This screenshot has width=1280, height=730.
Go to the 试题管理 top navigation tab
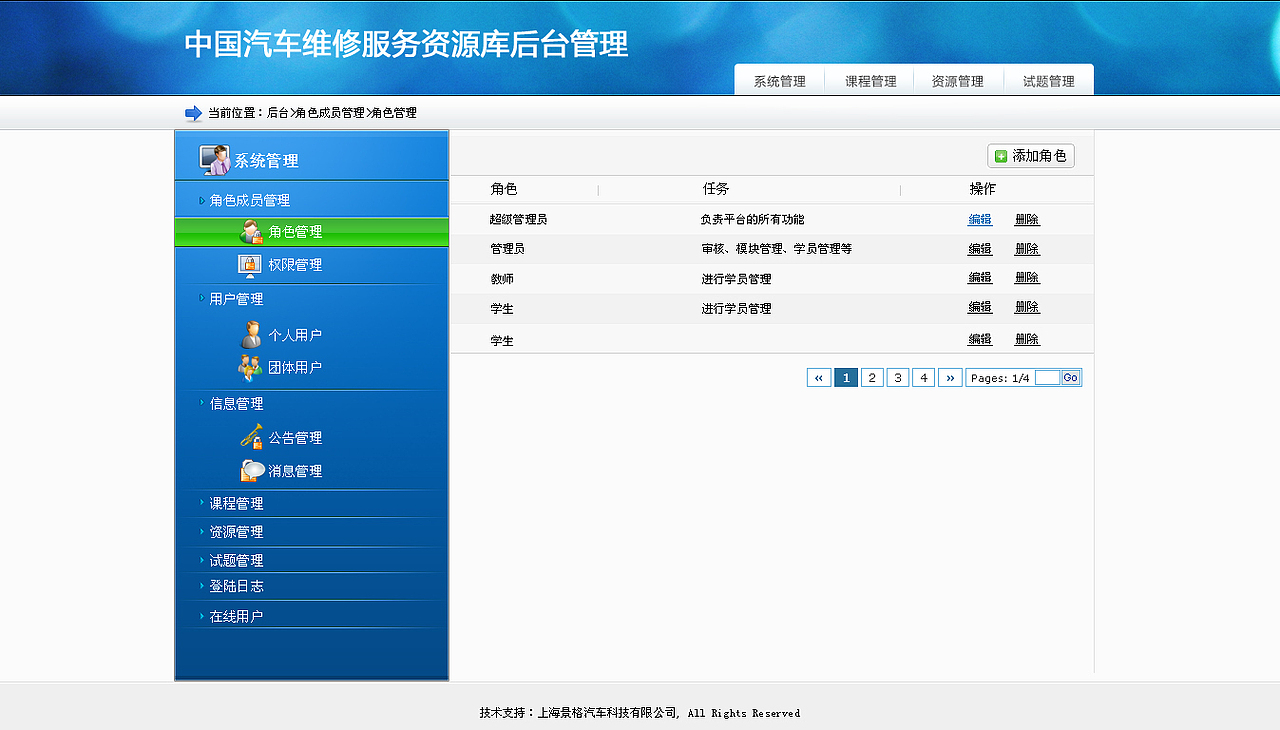1048,81
